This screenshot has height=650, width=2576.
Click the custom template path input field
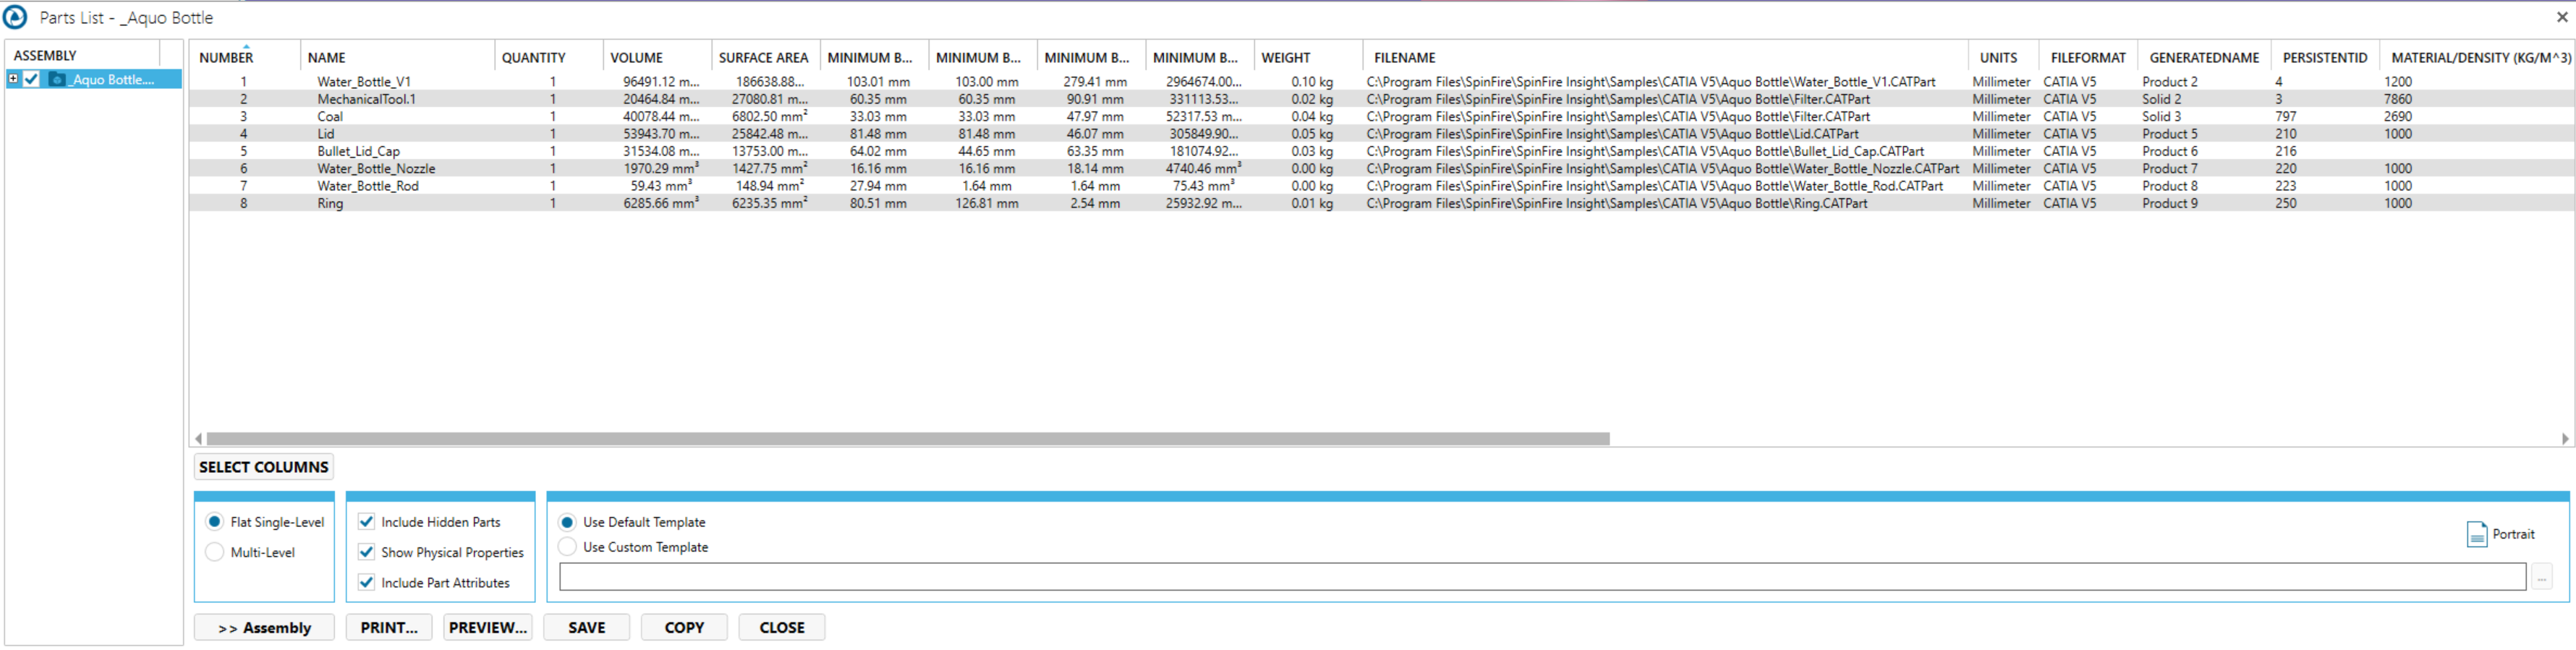tap(1542, 577)
